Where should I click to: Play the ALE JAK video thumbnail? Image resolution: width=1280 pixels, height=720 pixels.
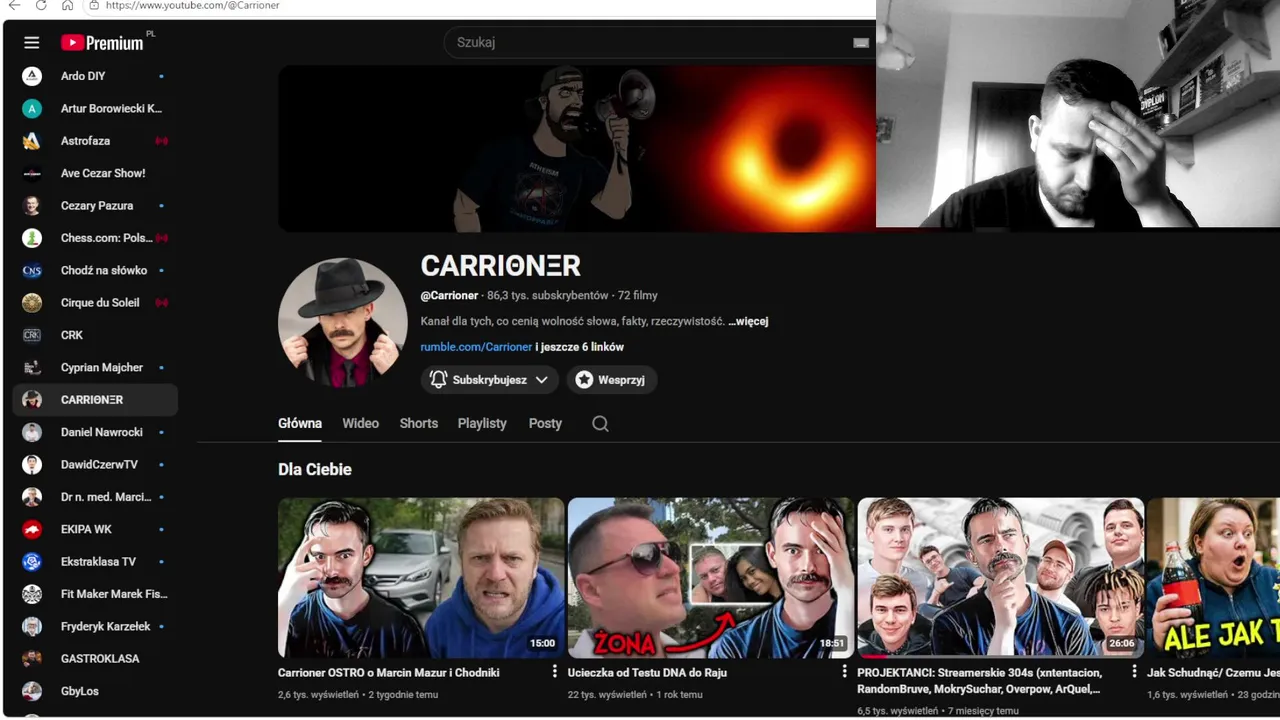point(1213,577)
